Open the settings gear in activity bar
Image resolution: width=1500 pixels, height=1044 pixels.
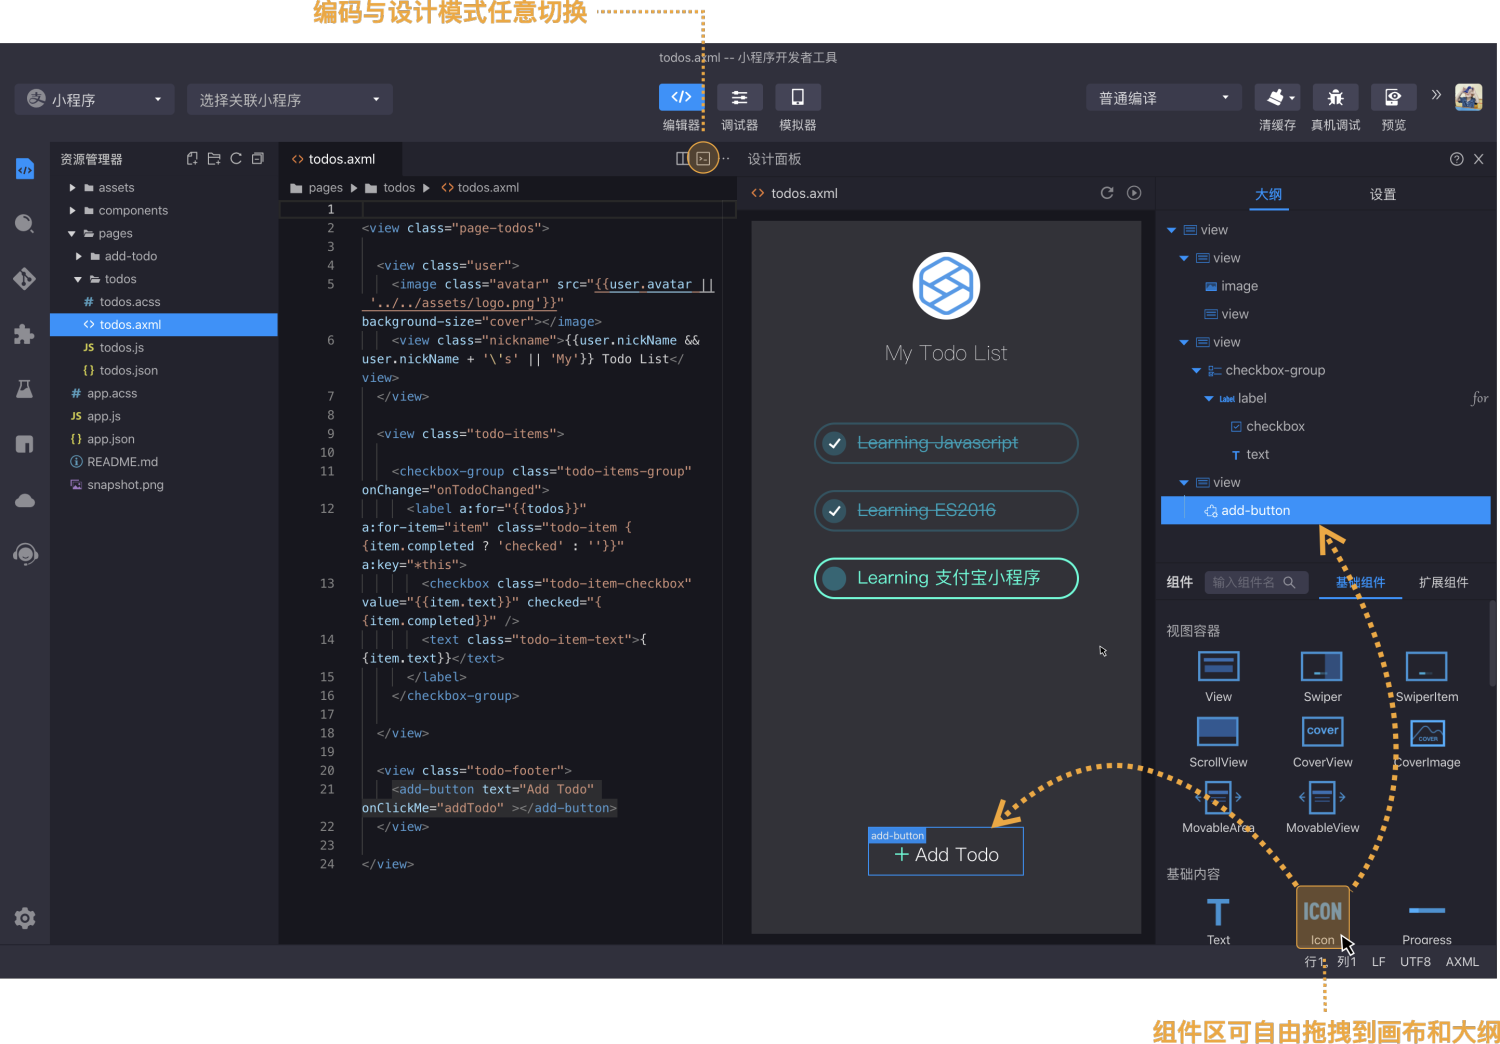coord(25,918)
